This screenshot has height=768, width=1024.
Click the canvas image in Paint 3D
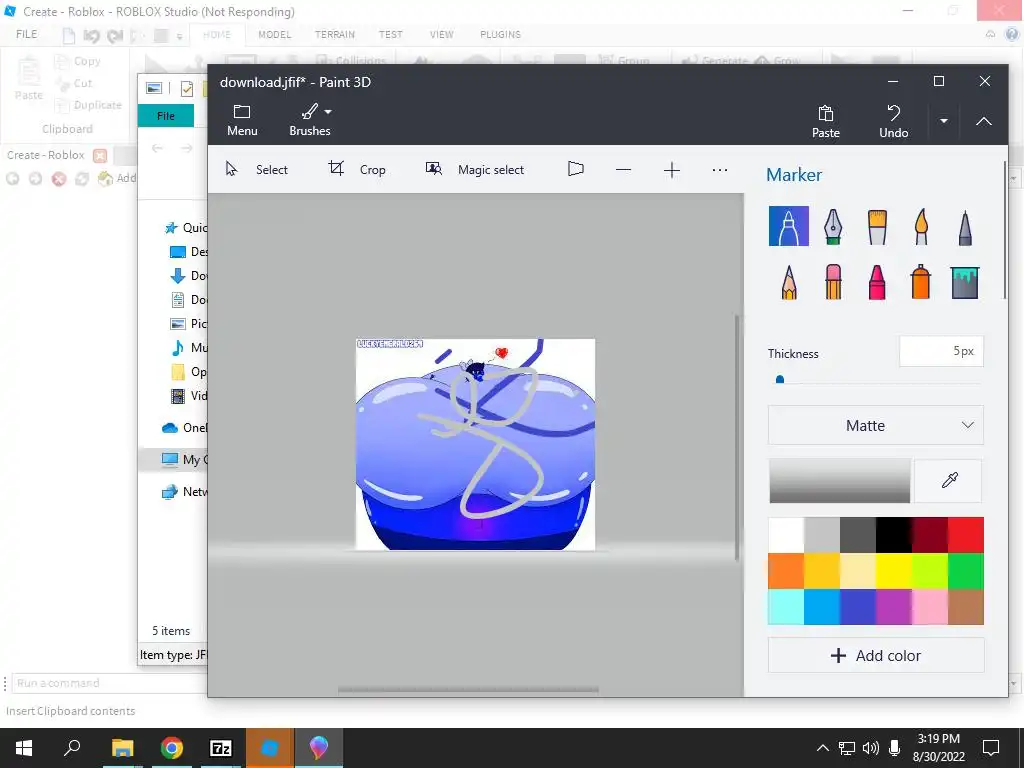tap(475, 444)
